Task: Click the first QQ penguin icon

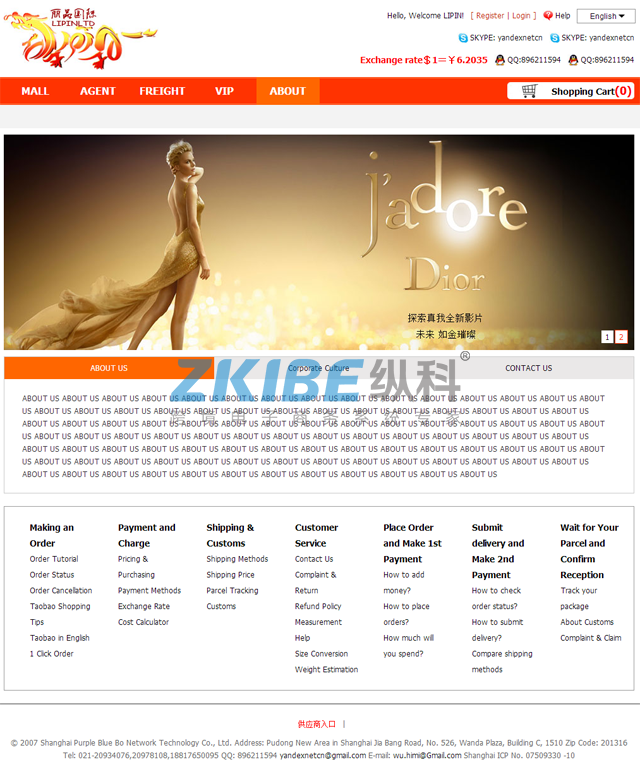Action: point(500,60)
